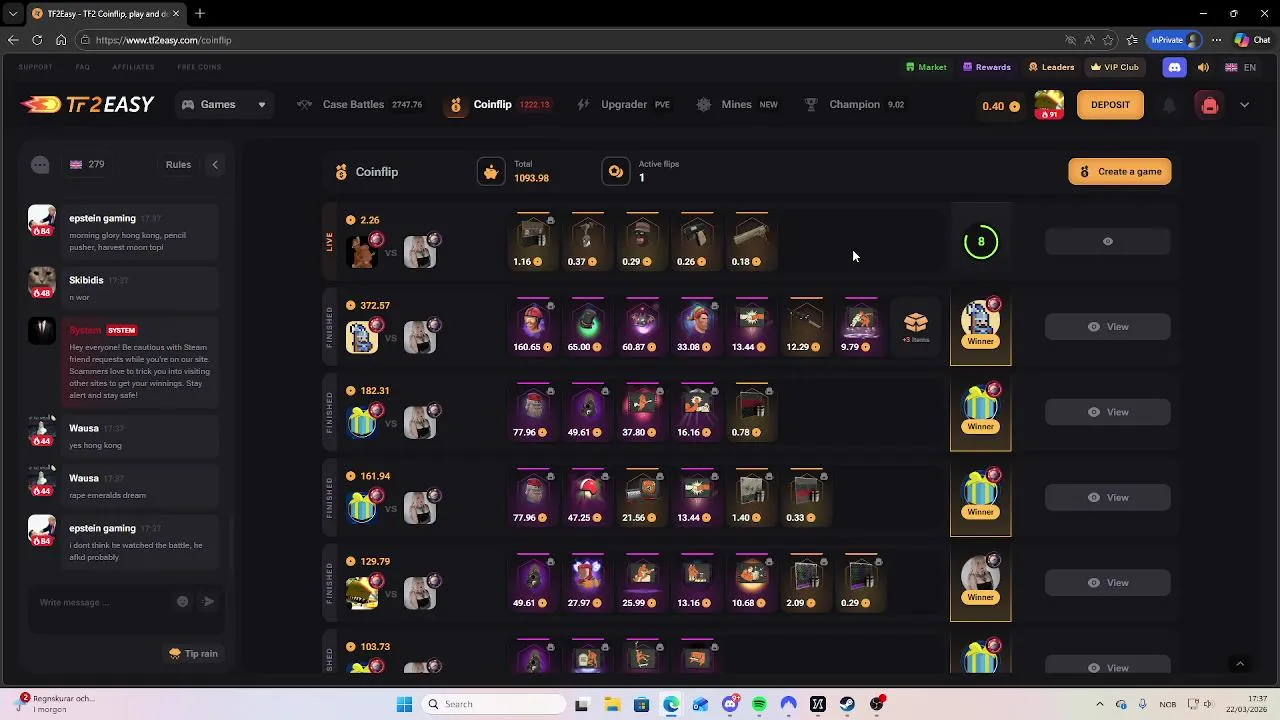Screen dimensions: 1280x720
Task: Click the 160.65 item in 372.57 game
Action: tap(534, 327)
